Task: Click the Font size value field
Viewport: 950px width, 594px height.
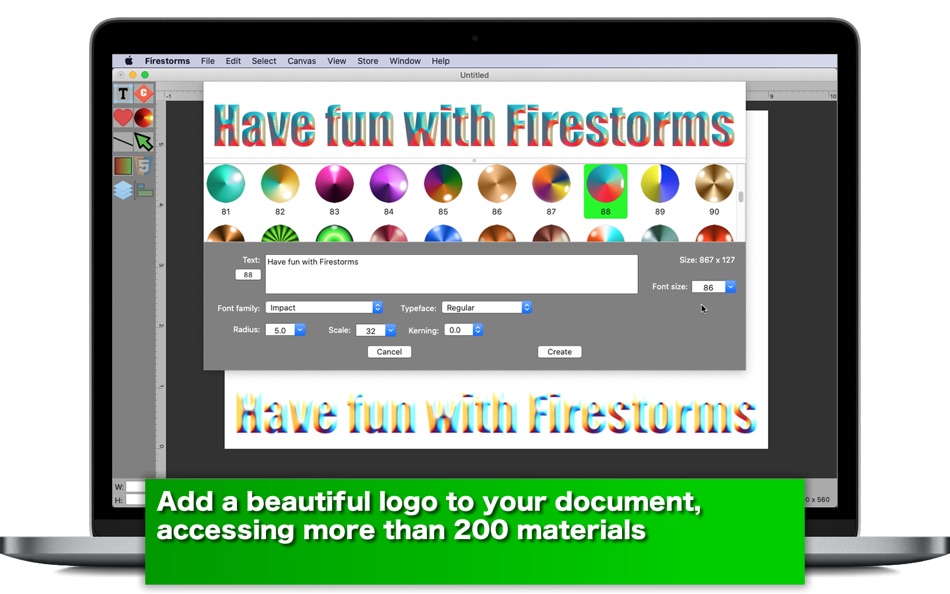Action: (x=709, y=287)
